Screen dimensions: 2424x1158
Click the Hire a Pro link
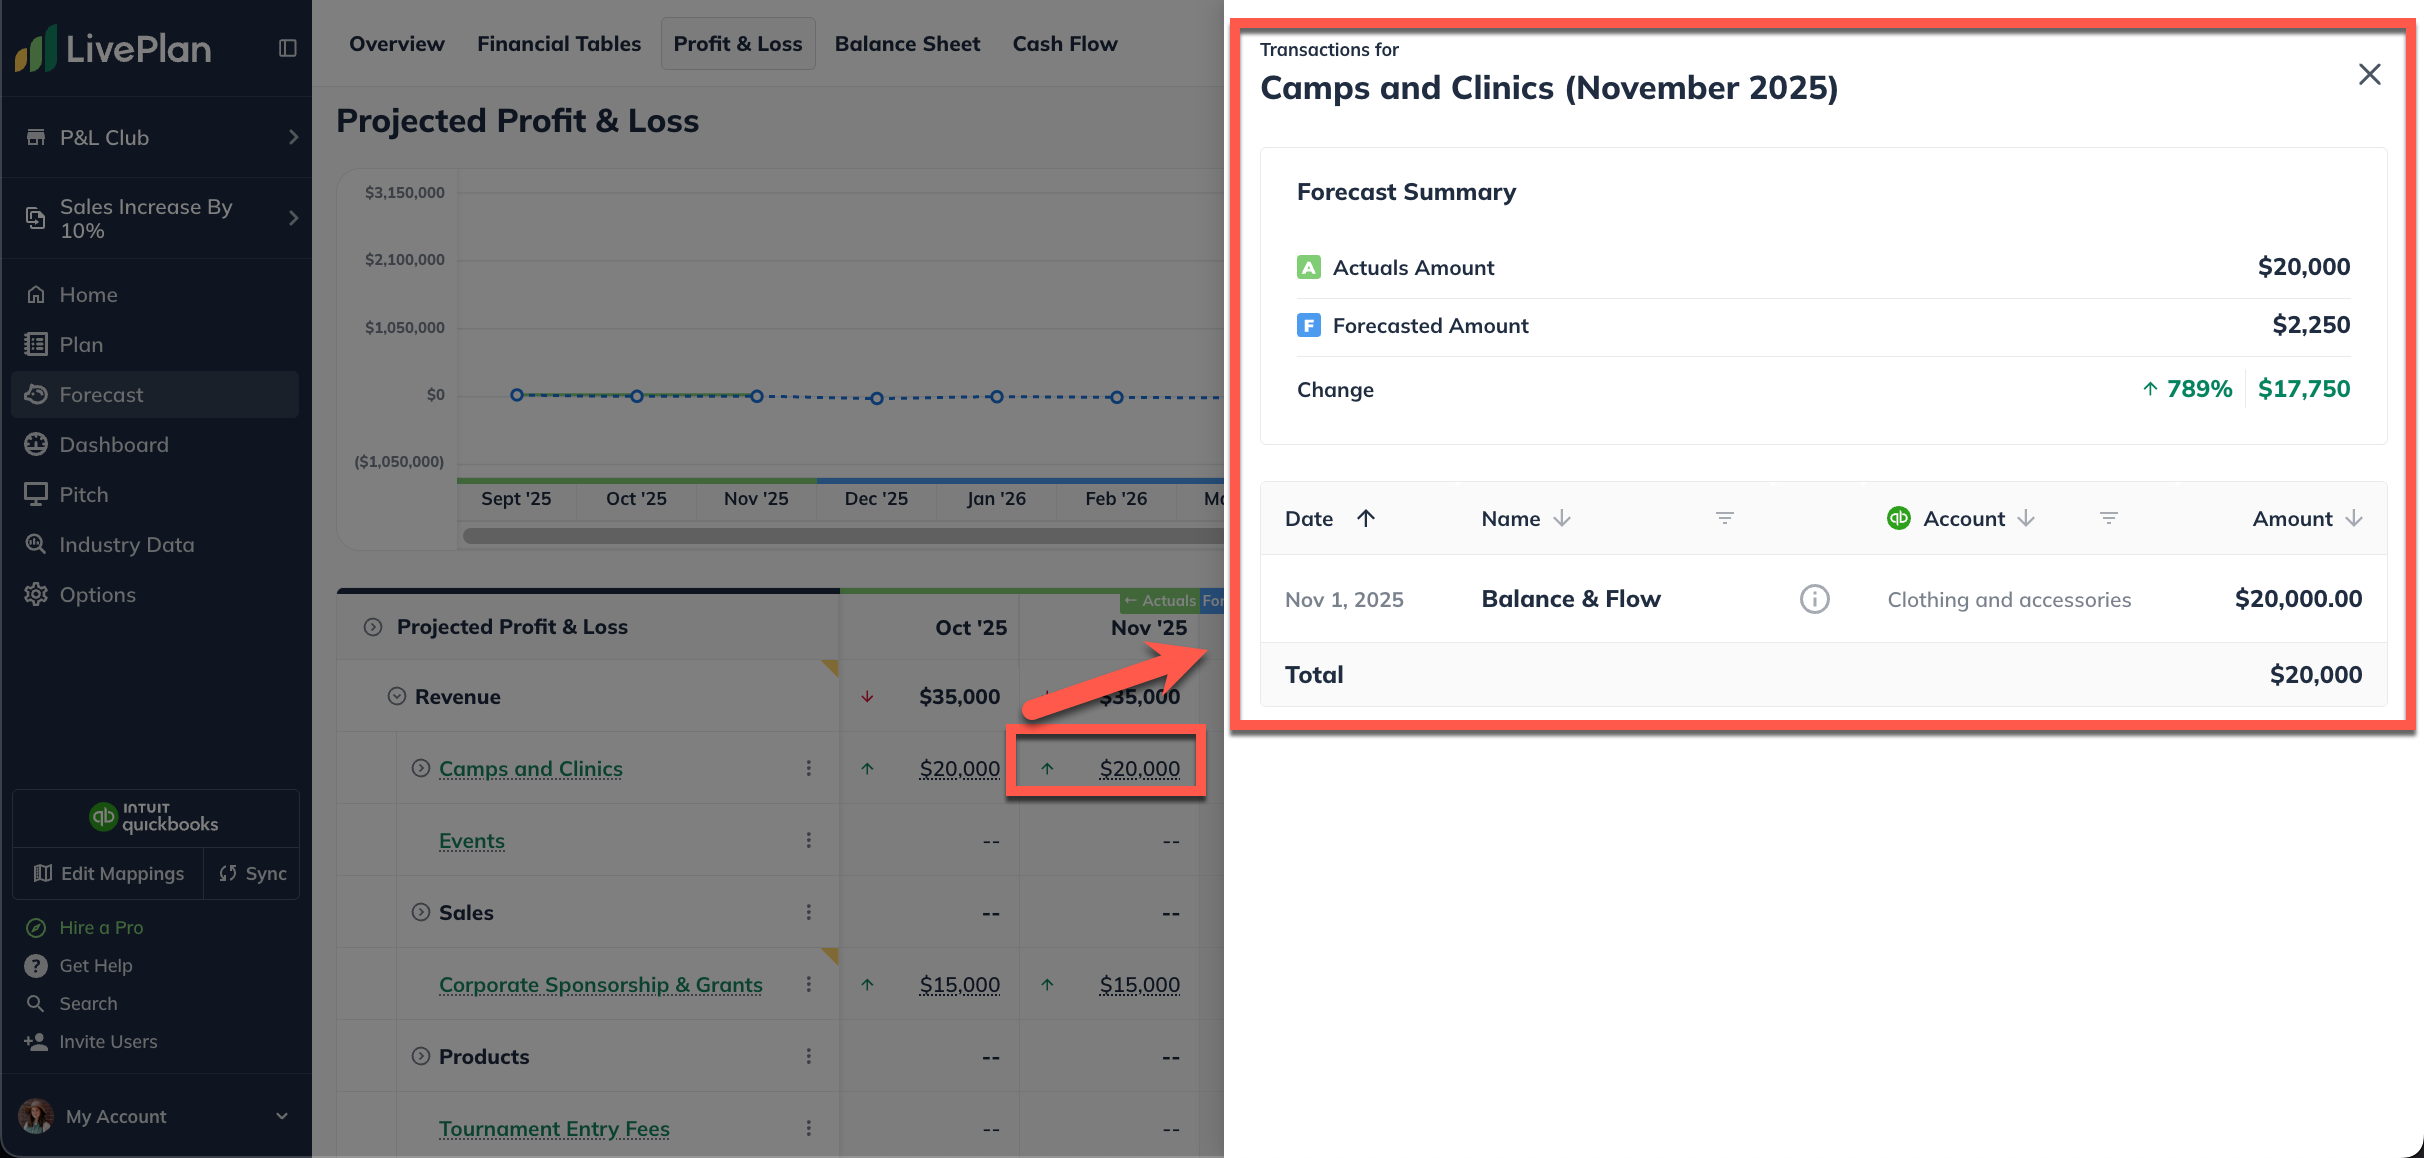click(101, 927)
